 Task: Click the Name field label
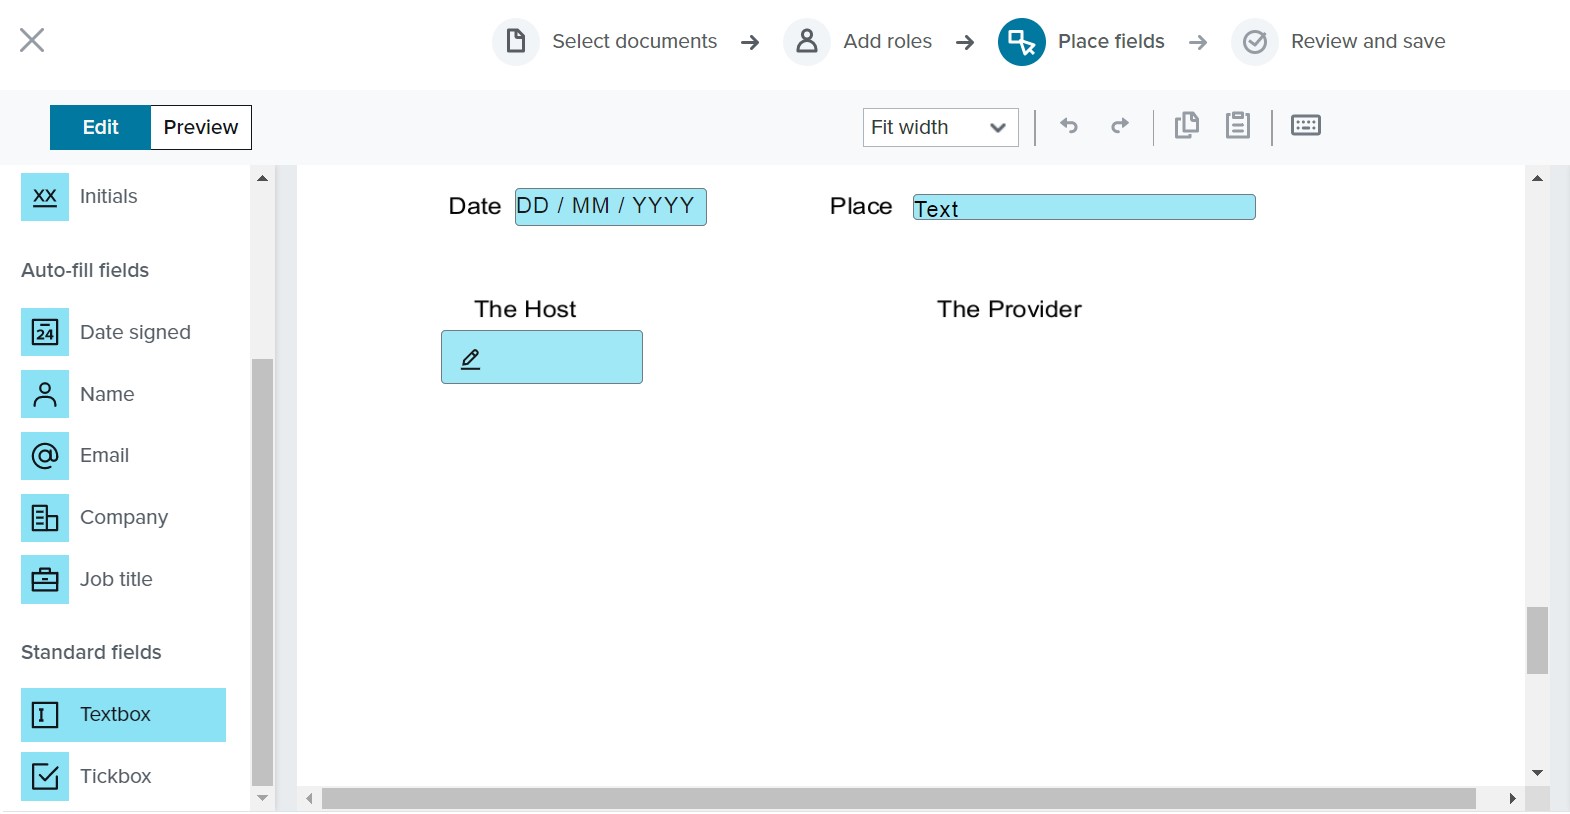point(107,394)
